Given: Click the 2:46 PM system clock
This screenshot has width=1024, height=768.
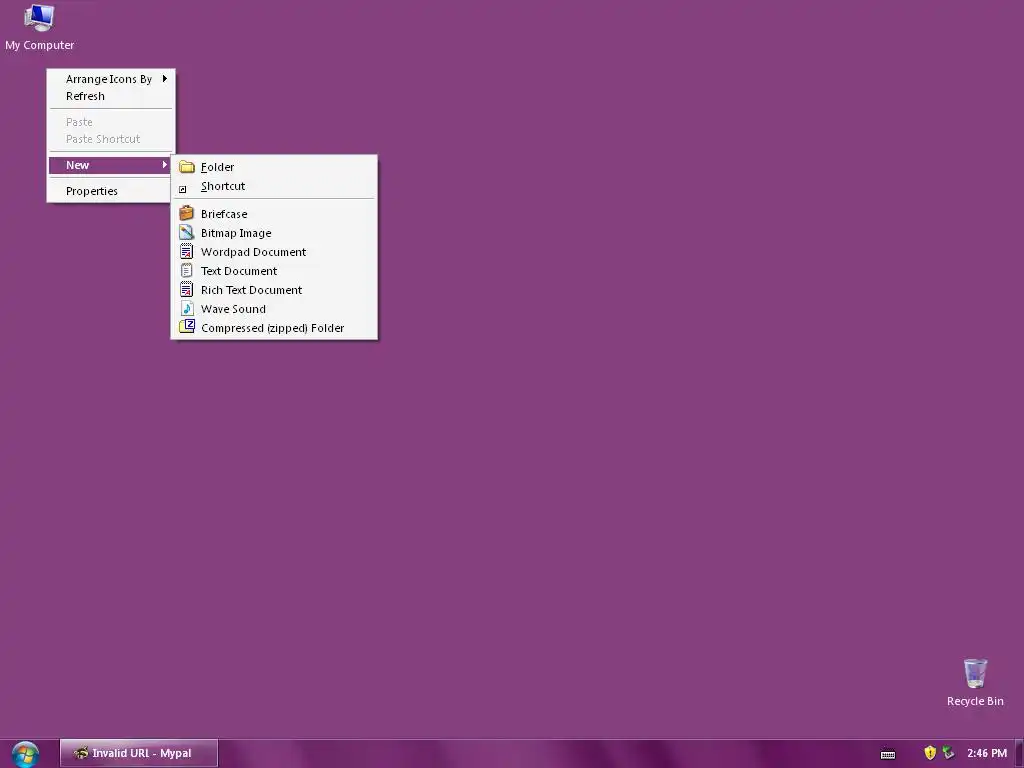Looking at the screenshot, I should (x=987, y=753).
